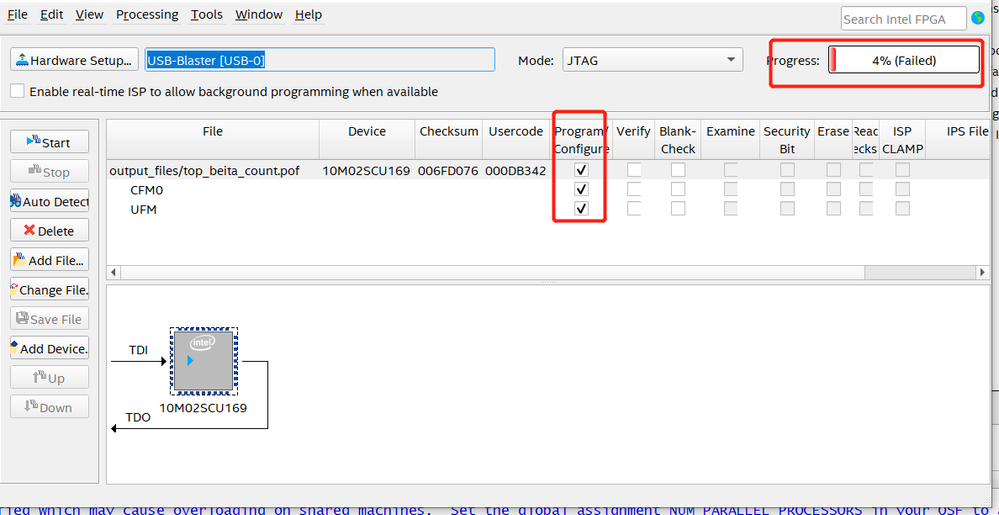The width and height of the screenshot is (999, 515).
Task: Click the TDI label in chain diagram
Action: click(139, 349)
